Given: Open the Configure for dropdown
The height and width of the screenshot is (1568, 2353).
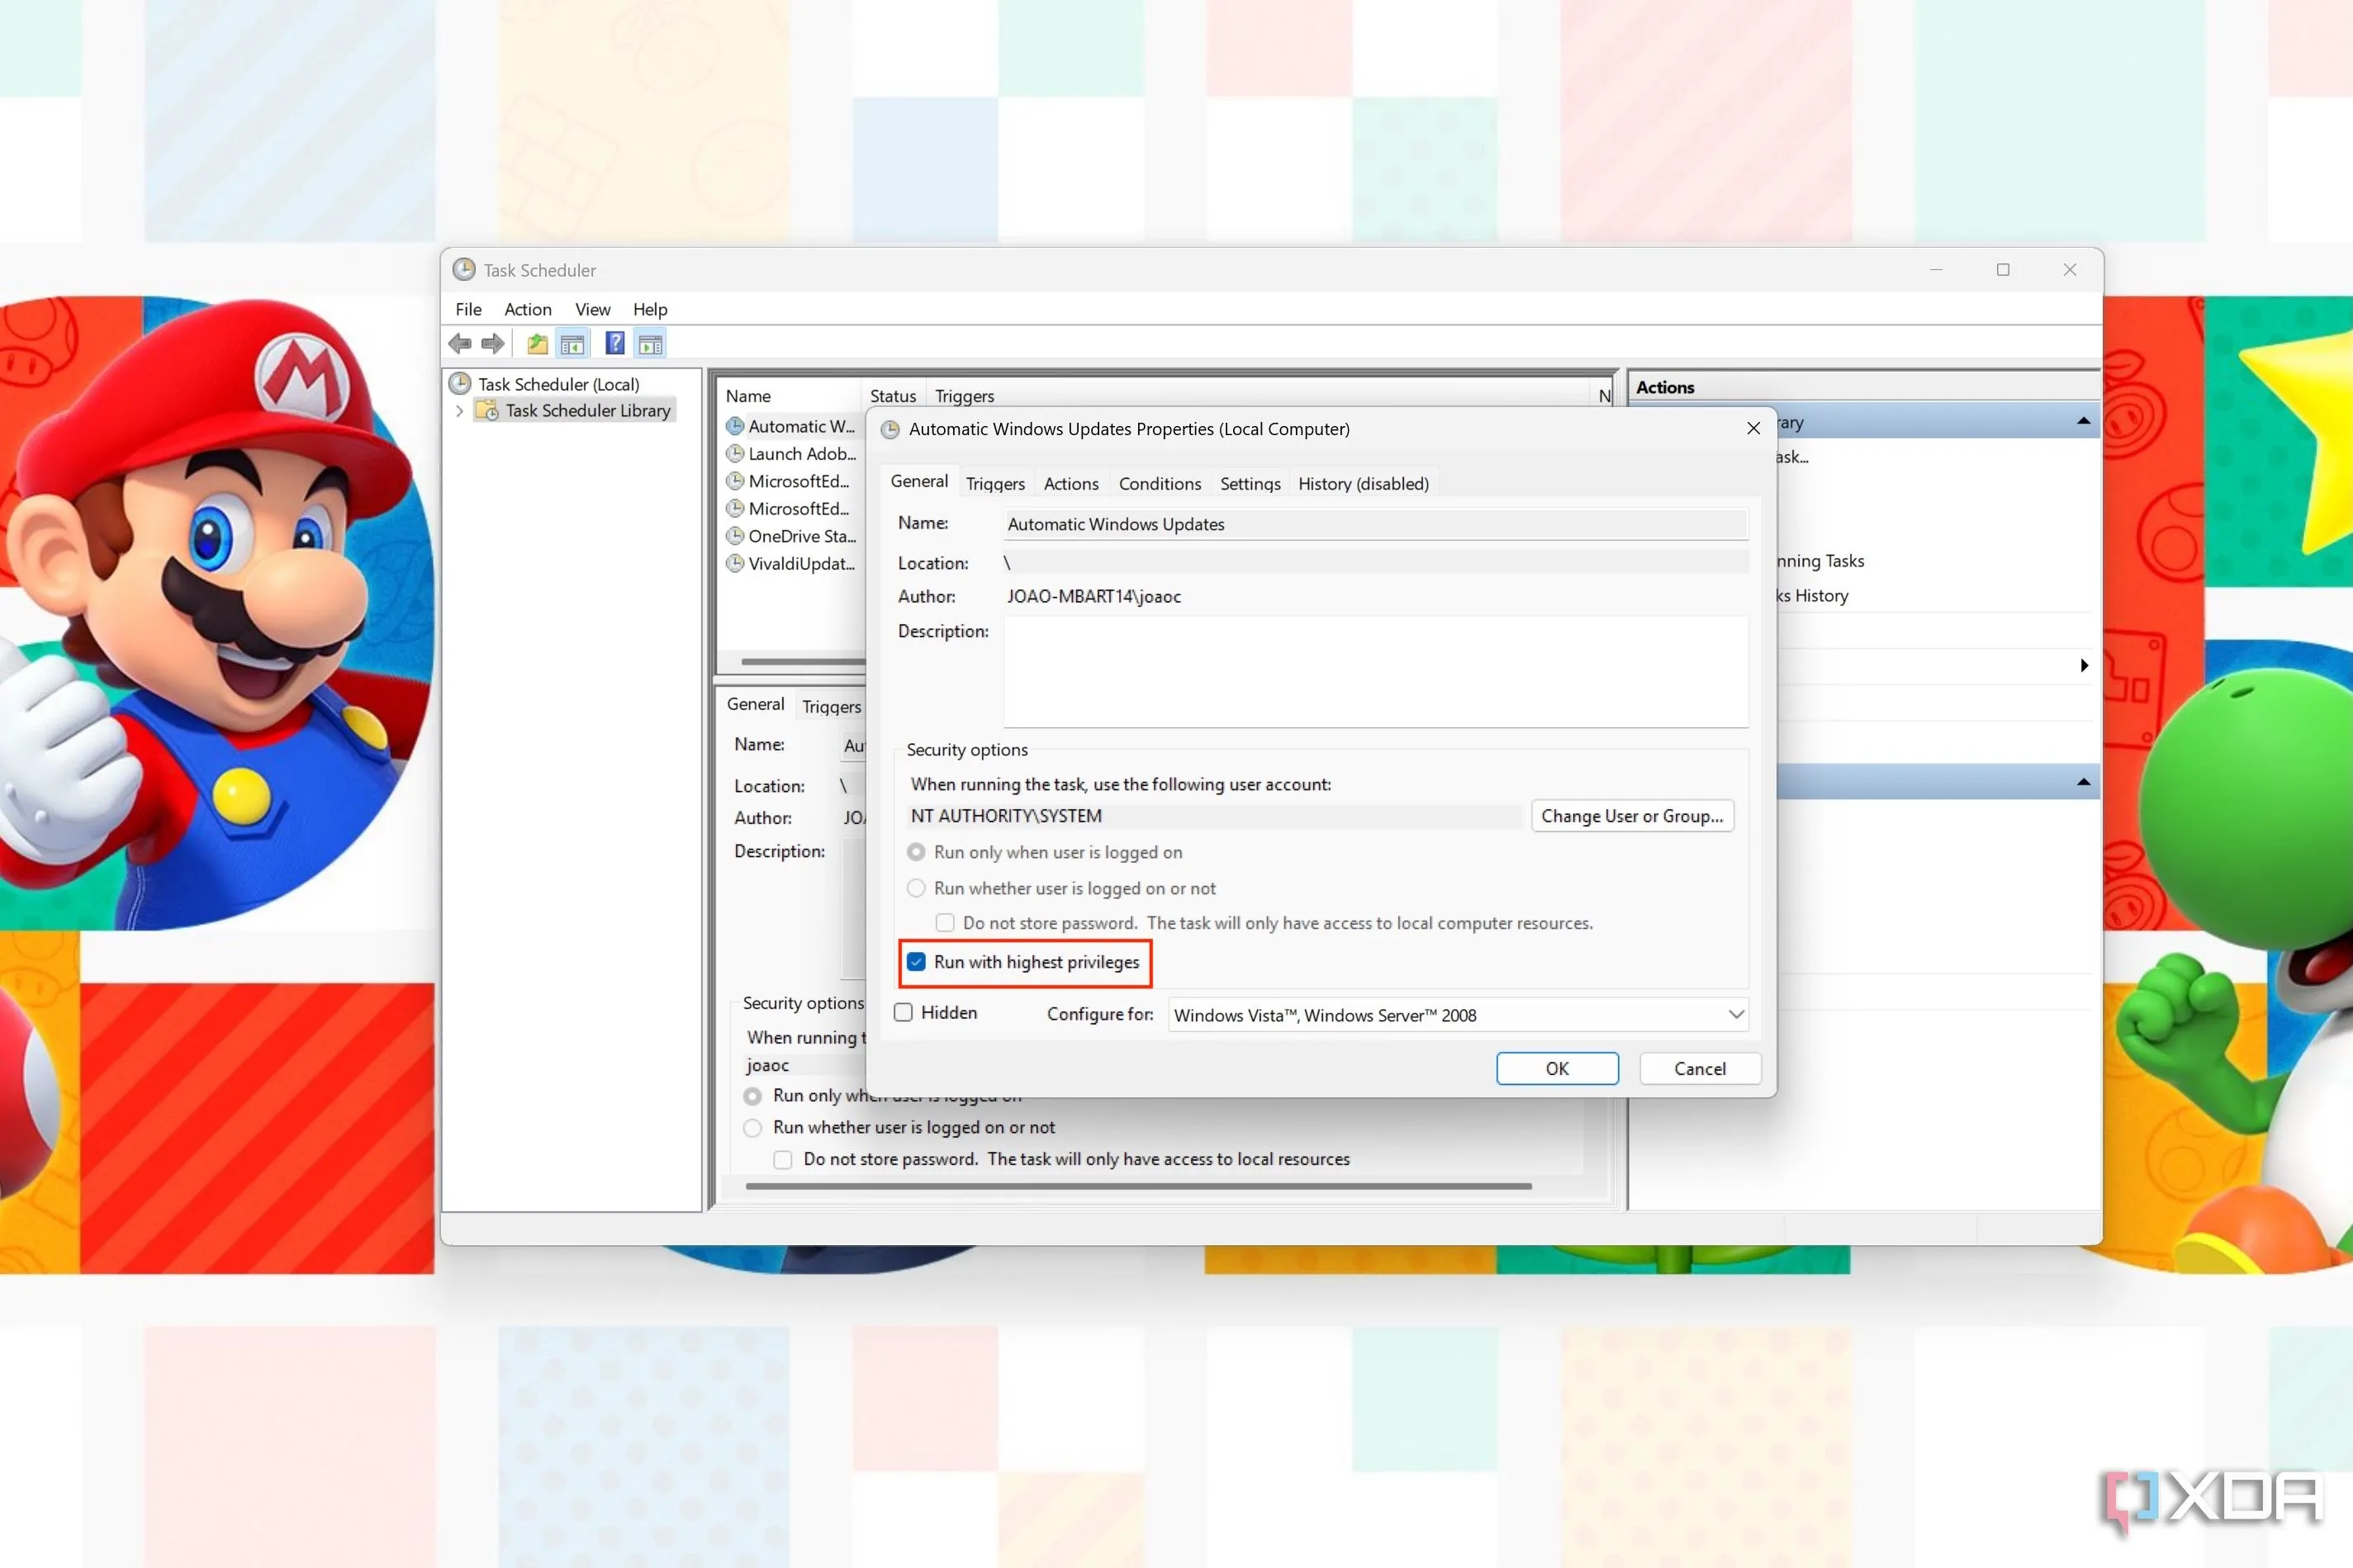Looking at the screenshot, I should coord(1456,1015).
